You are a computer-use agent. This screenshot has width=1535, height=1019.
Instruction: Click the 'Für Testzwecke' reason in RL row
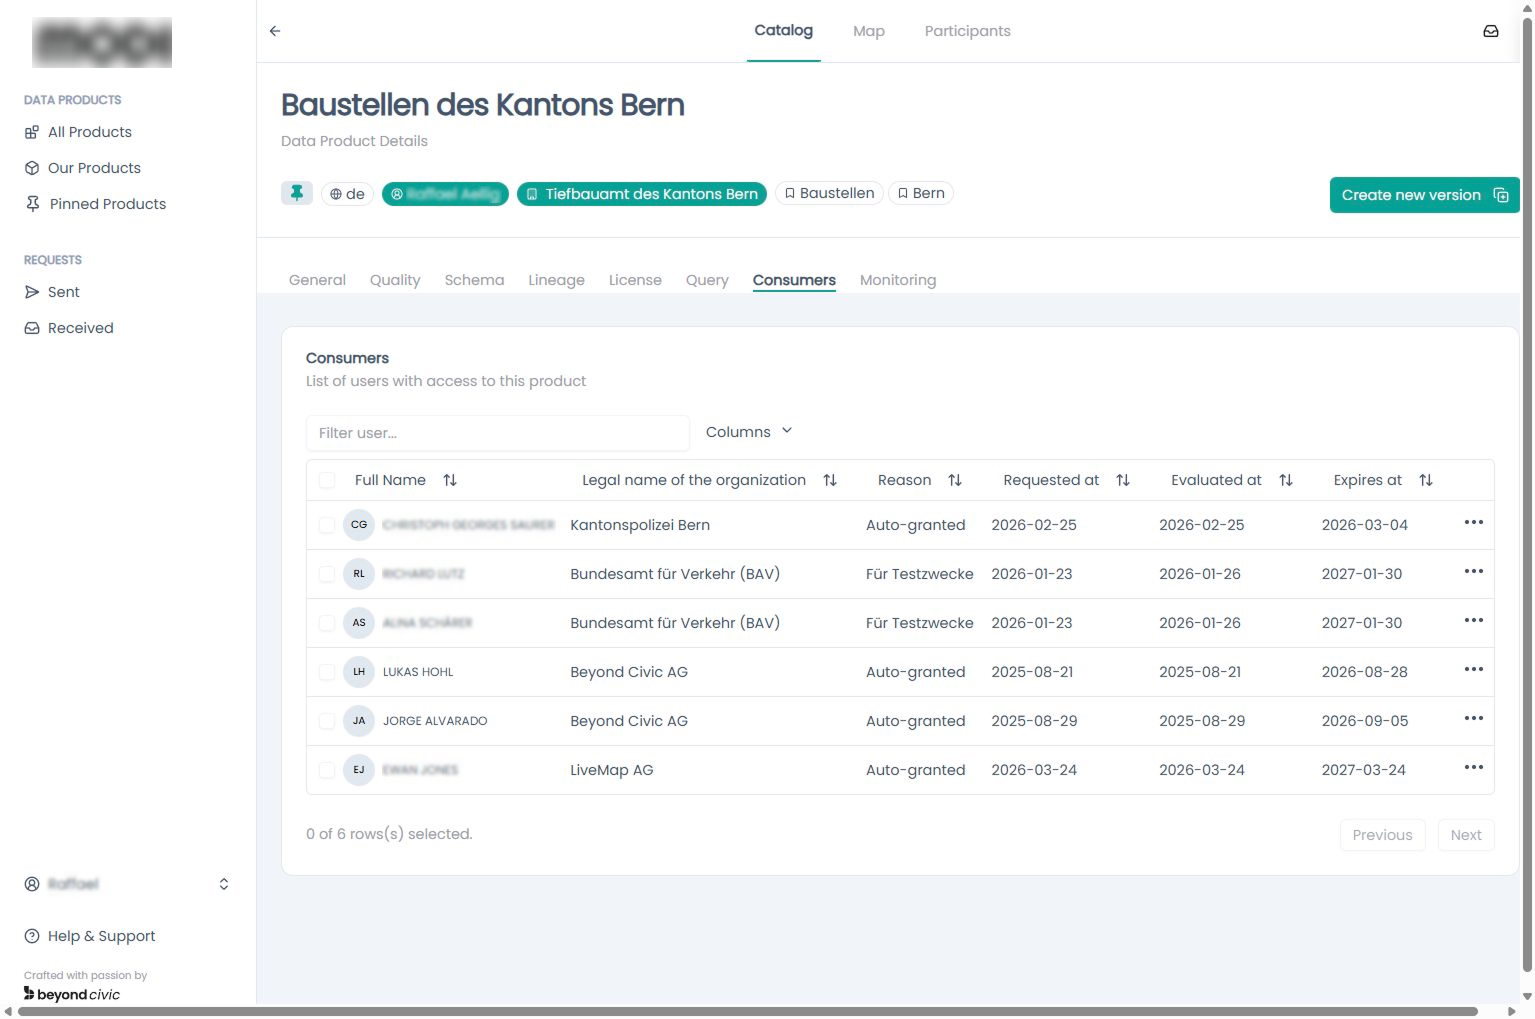click(x=920, y=574)
